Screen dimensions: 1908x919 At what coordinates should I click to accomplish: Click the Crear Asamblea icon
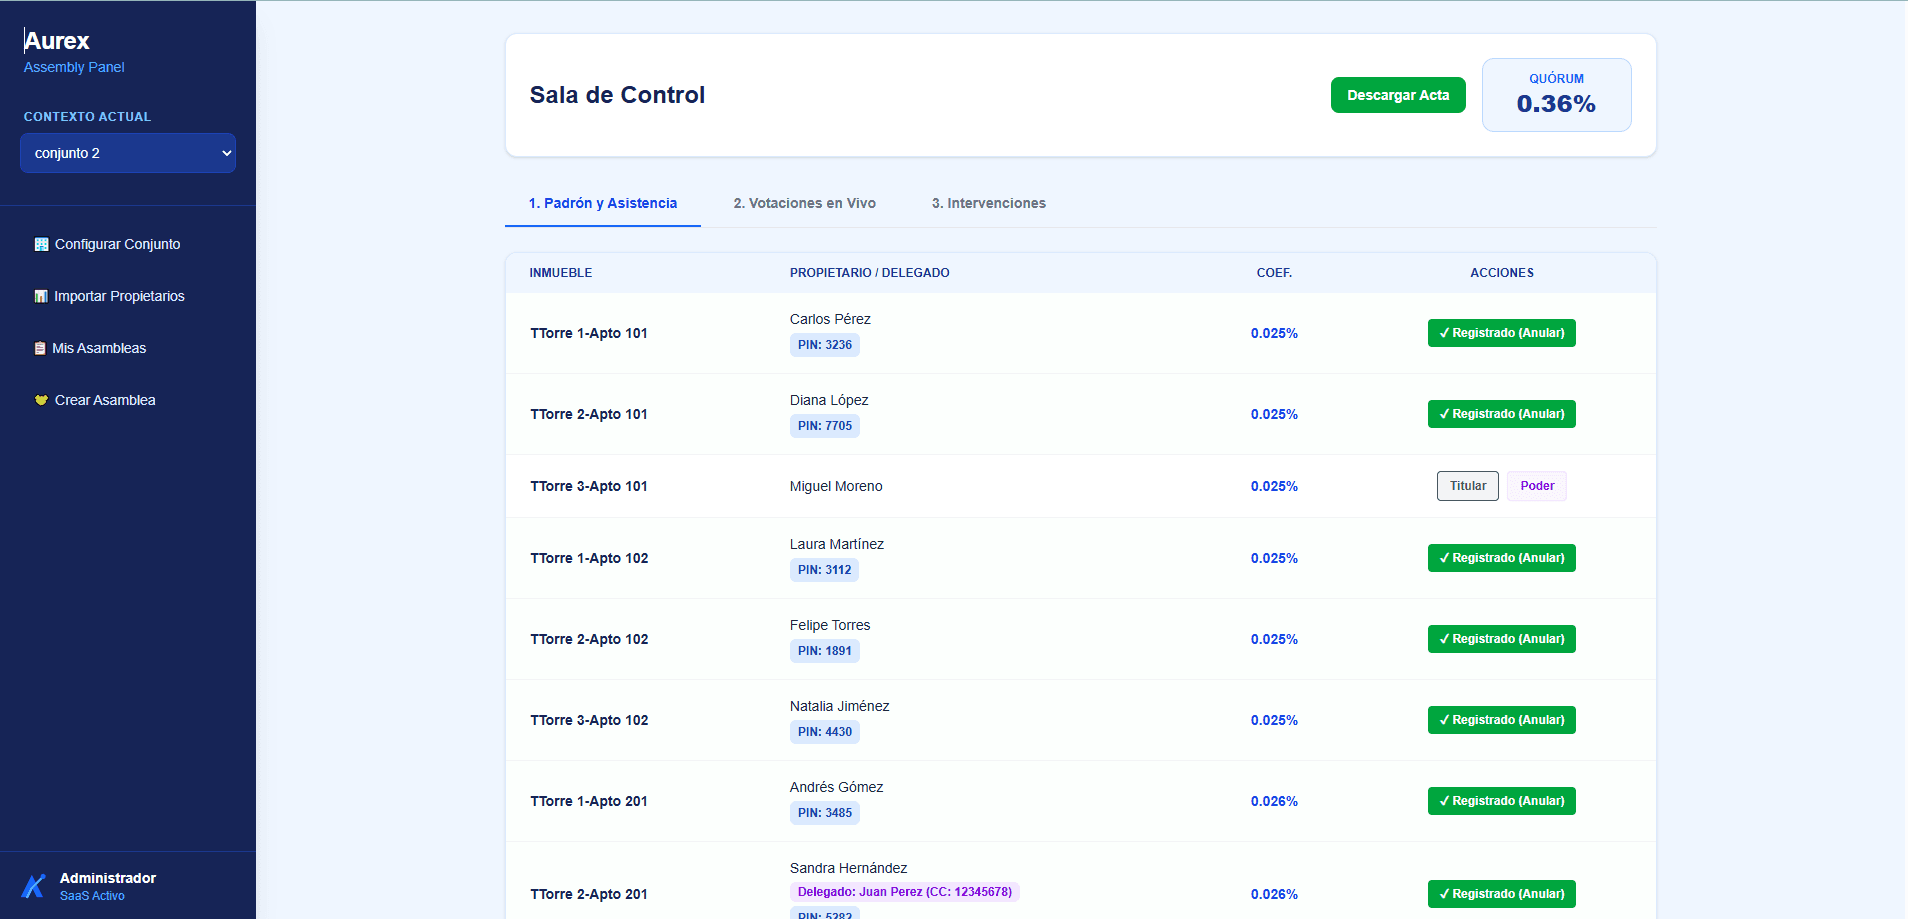41,400
